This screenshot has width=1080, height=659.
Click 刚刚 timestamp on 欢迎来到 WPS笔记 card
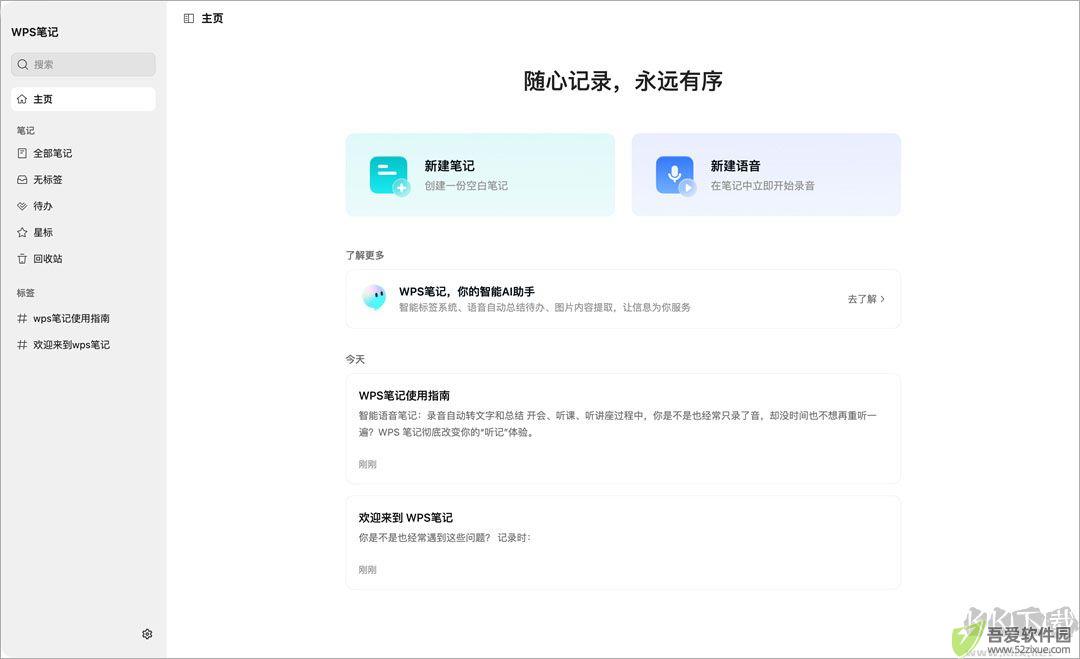pos(368,569)
